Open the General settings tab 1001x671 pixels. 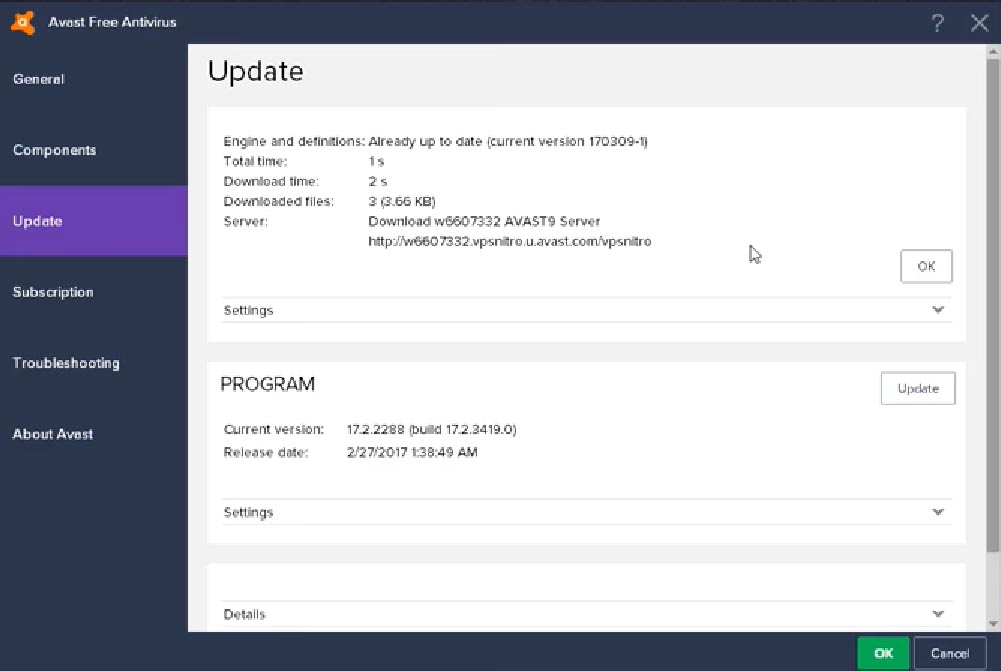coord(94,79)
